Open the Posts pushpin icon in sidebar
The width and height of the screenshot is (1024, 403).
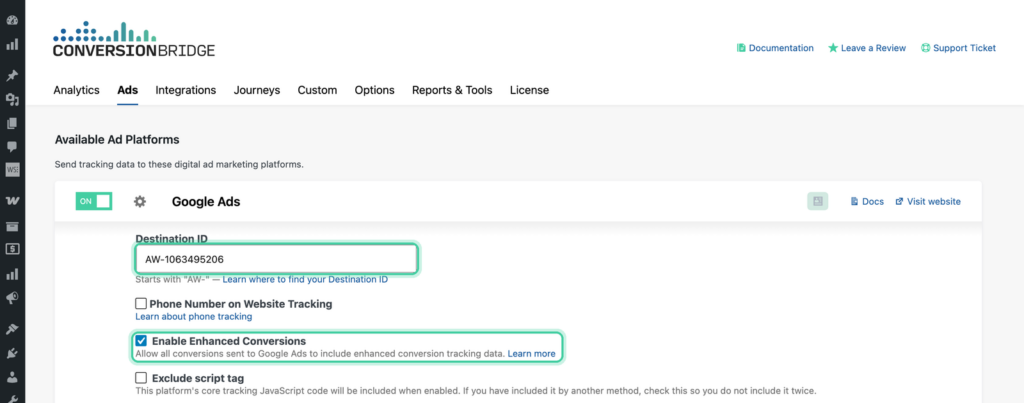(12, 76)
